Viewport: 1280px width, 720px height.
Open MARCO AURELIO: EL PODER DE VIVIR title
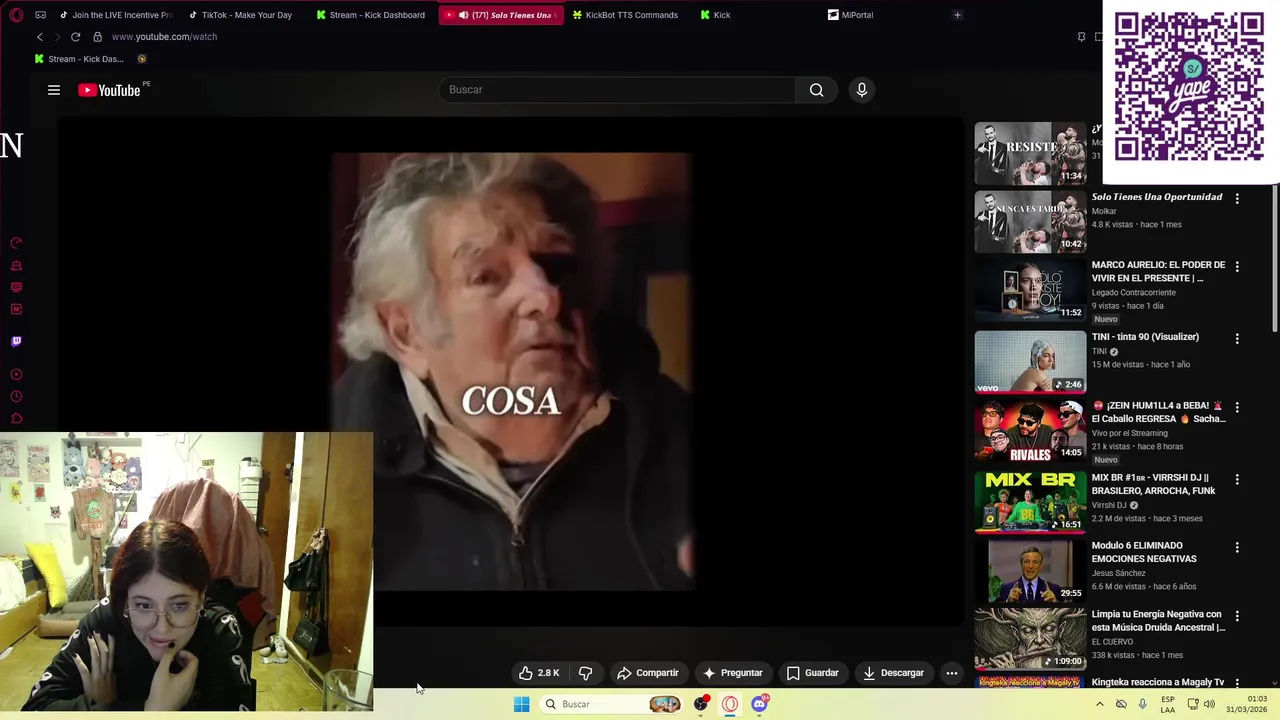pyautogui.click(x=1158, y=271)
